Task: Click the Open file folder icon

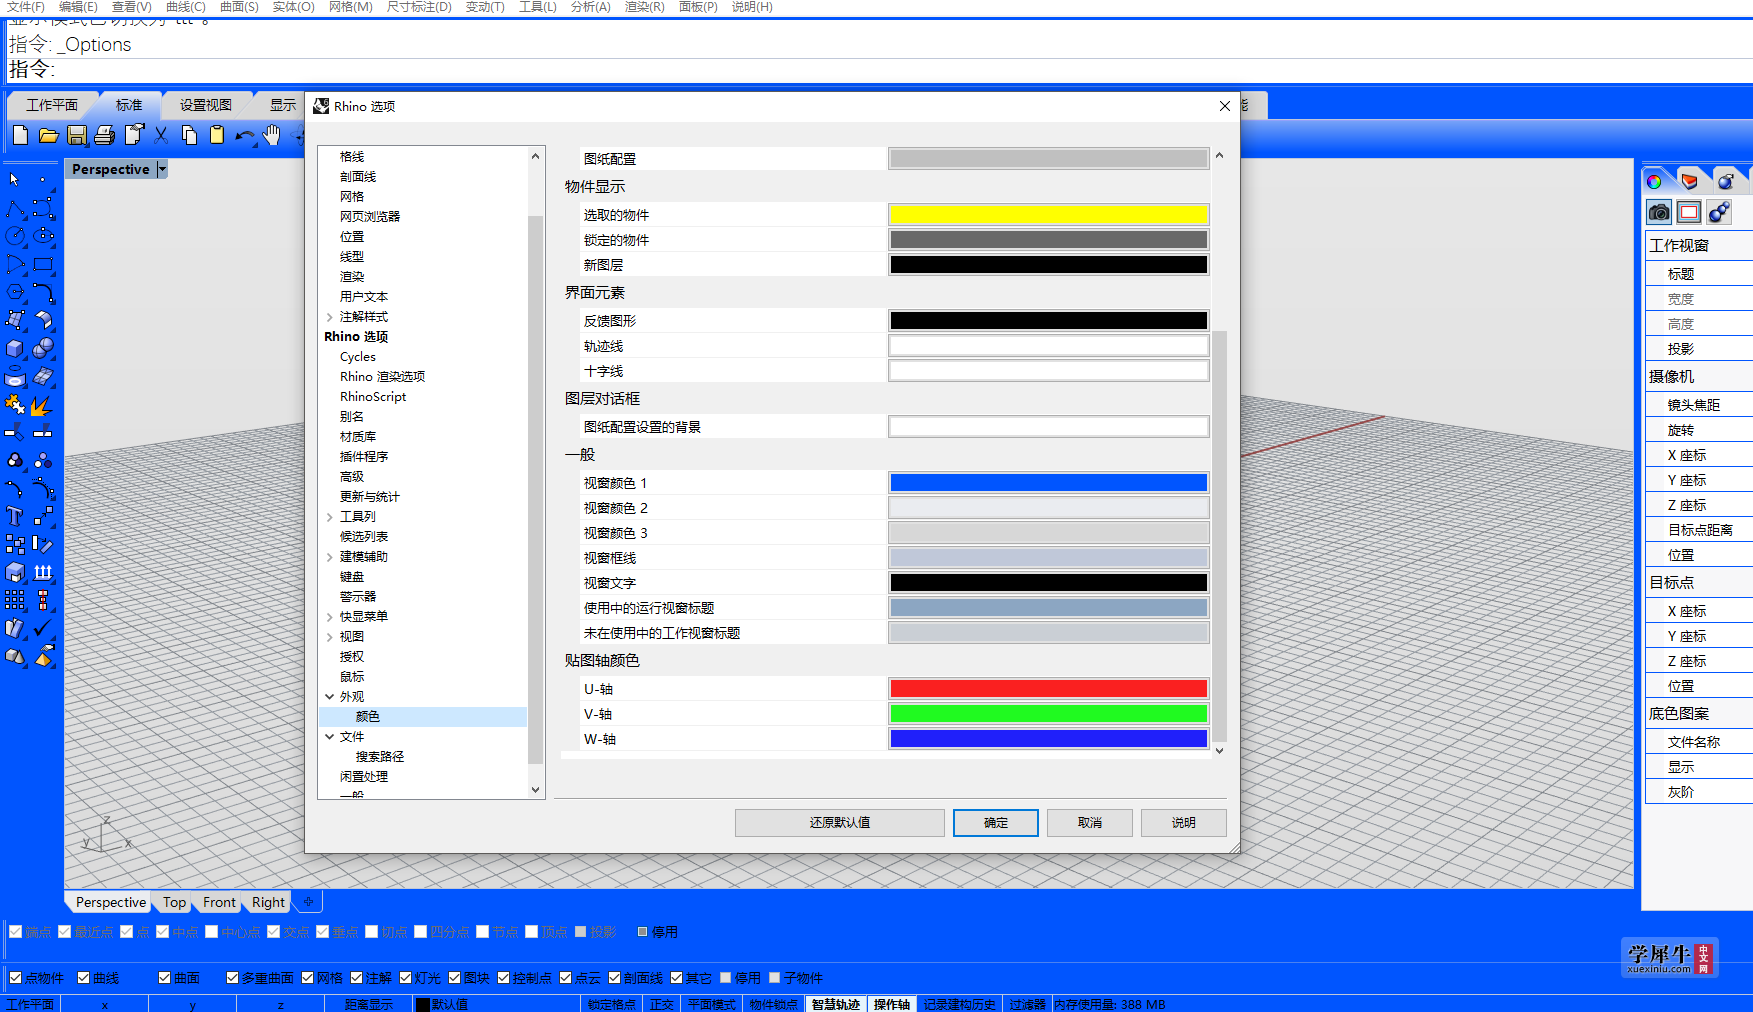Action: coord(48,135)
